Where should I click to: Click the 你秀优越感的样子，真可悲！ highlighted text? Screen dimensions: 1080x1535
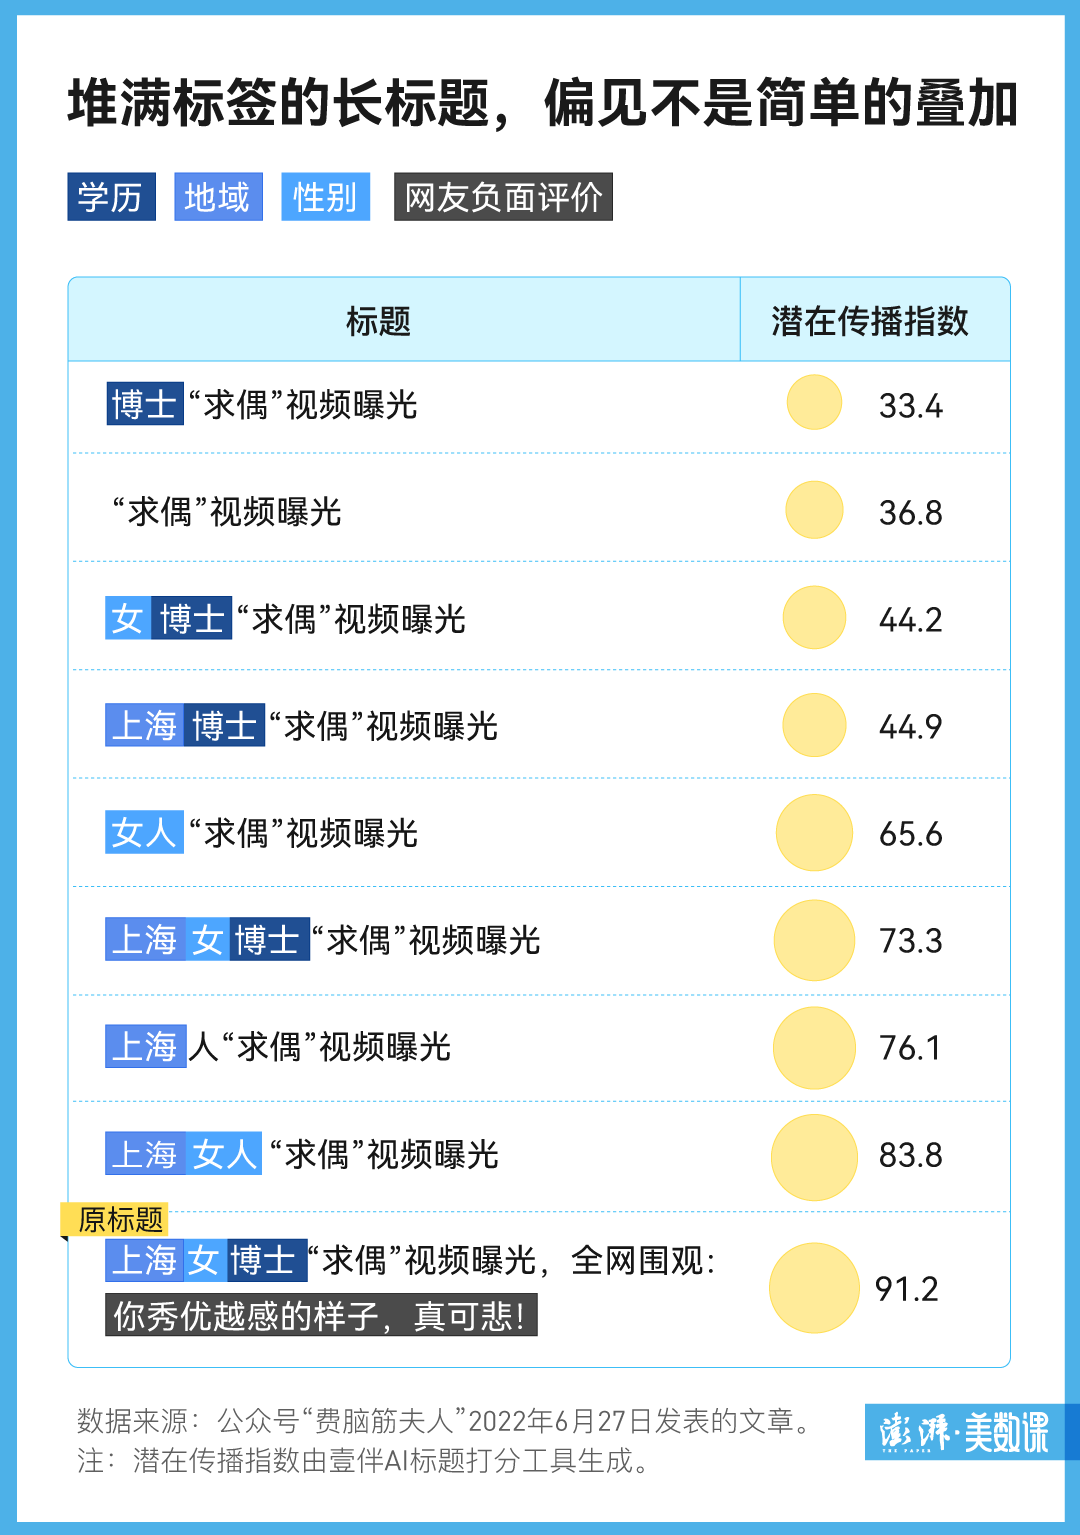click(x=321, y=1315)
